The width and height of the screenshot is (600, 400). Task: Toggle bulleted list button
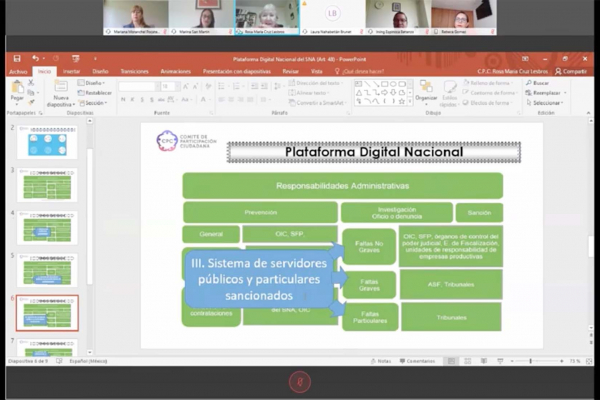pos(222,87)
